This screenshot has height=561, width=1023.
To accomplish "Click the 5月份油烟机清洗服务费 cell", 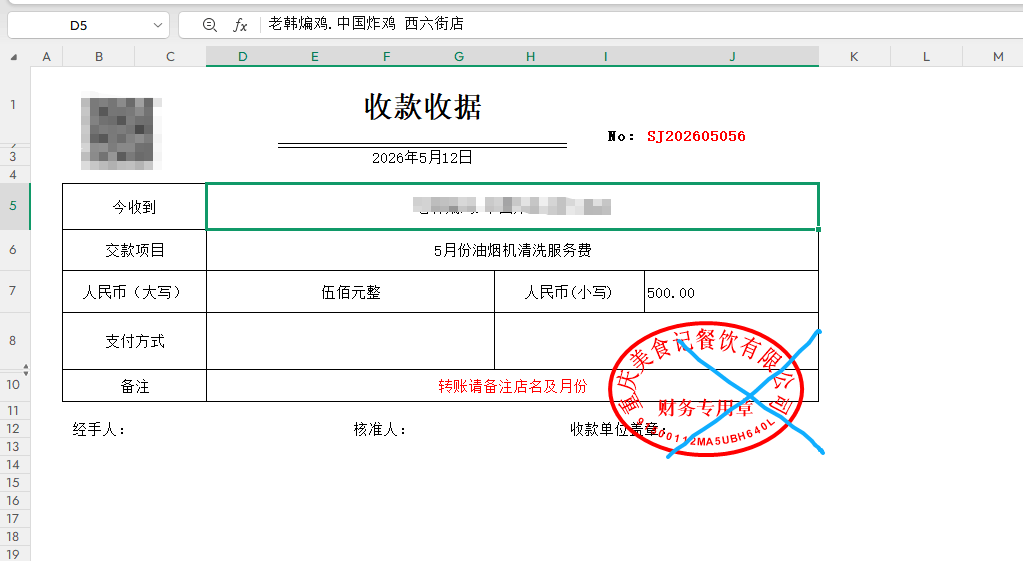I will (x=512, y=250).
